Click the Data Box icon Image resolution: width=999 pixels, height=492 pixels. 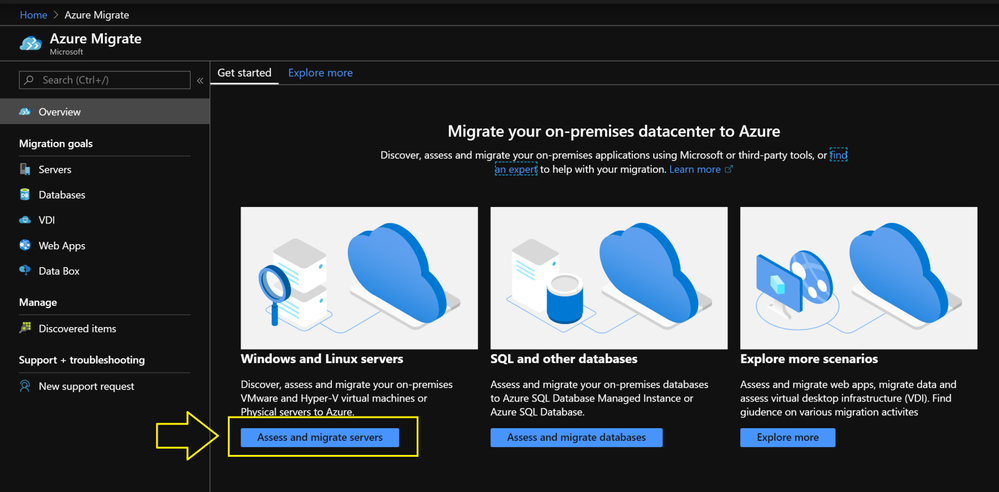point(25,270)
